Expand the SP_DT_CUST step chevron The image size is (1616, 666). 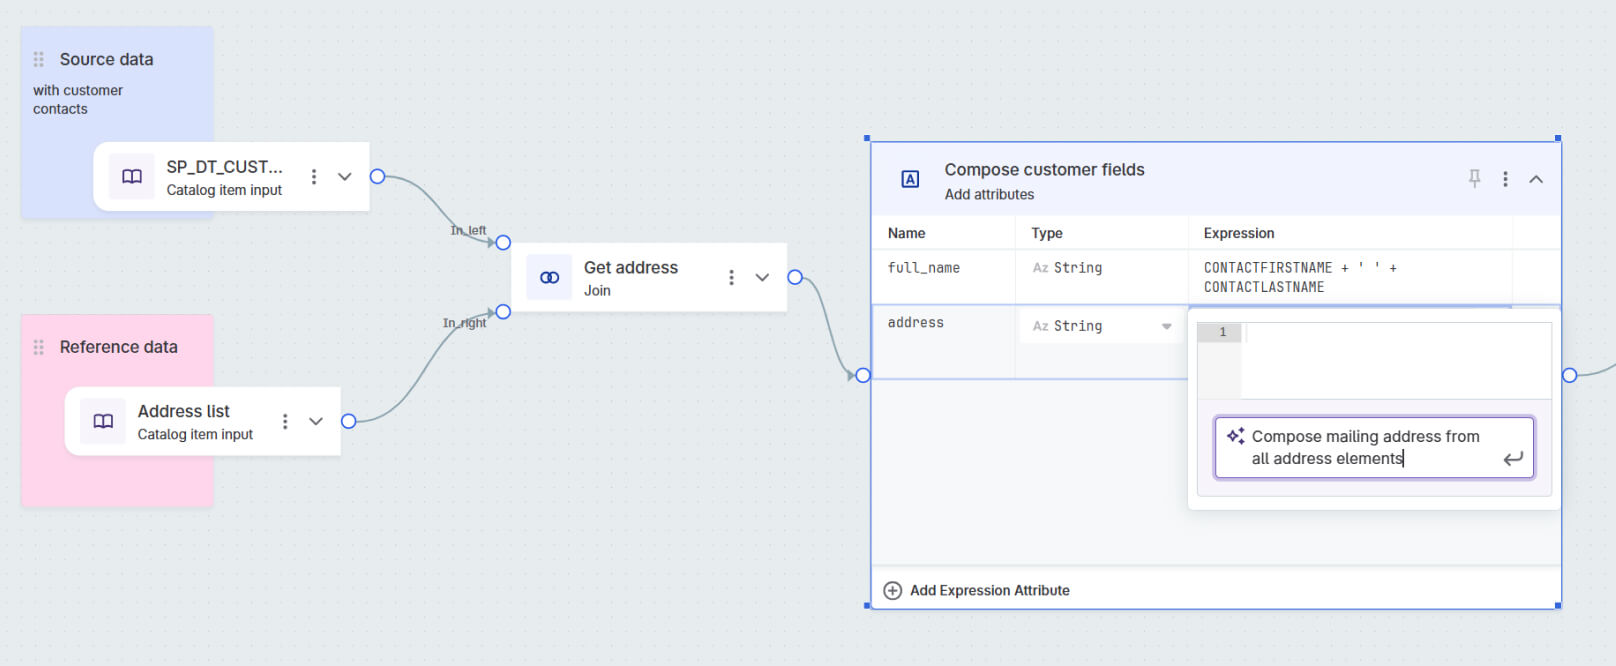(x=345, y=177)
